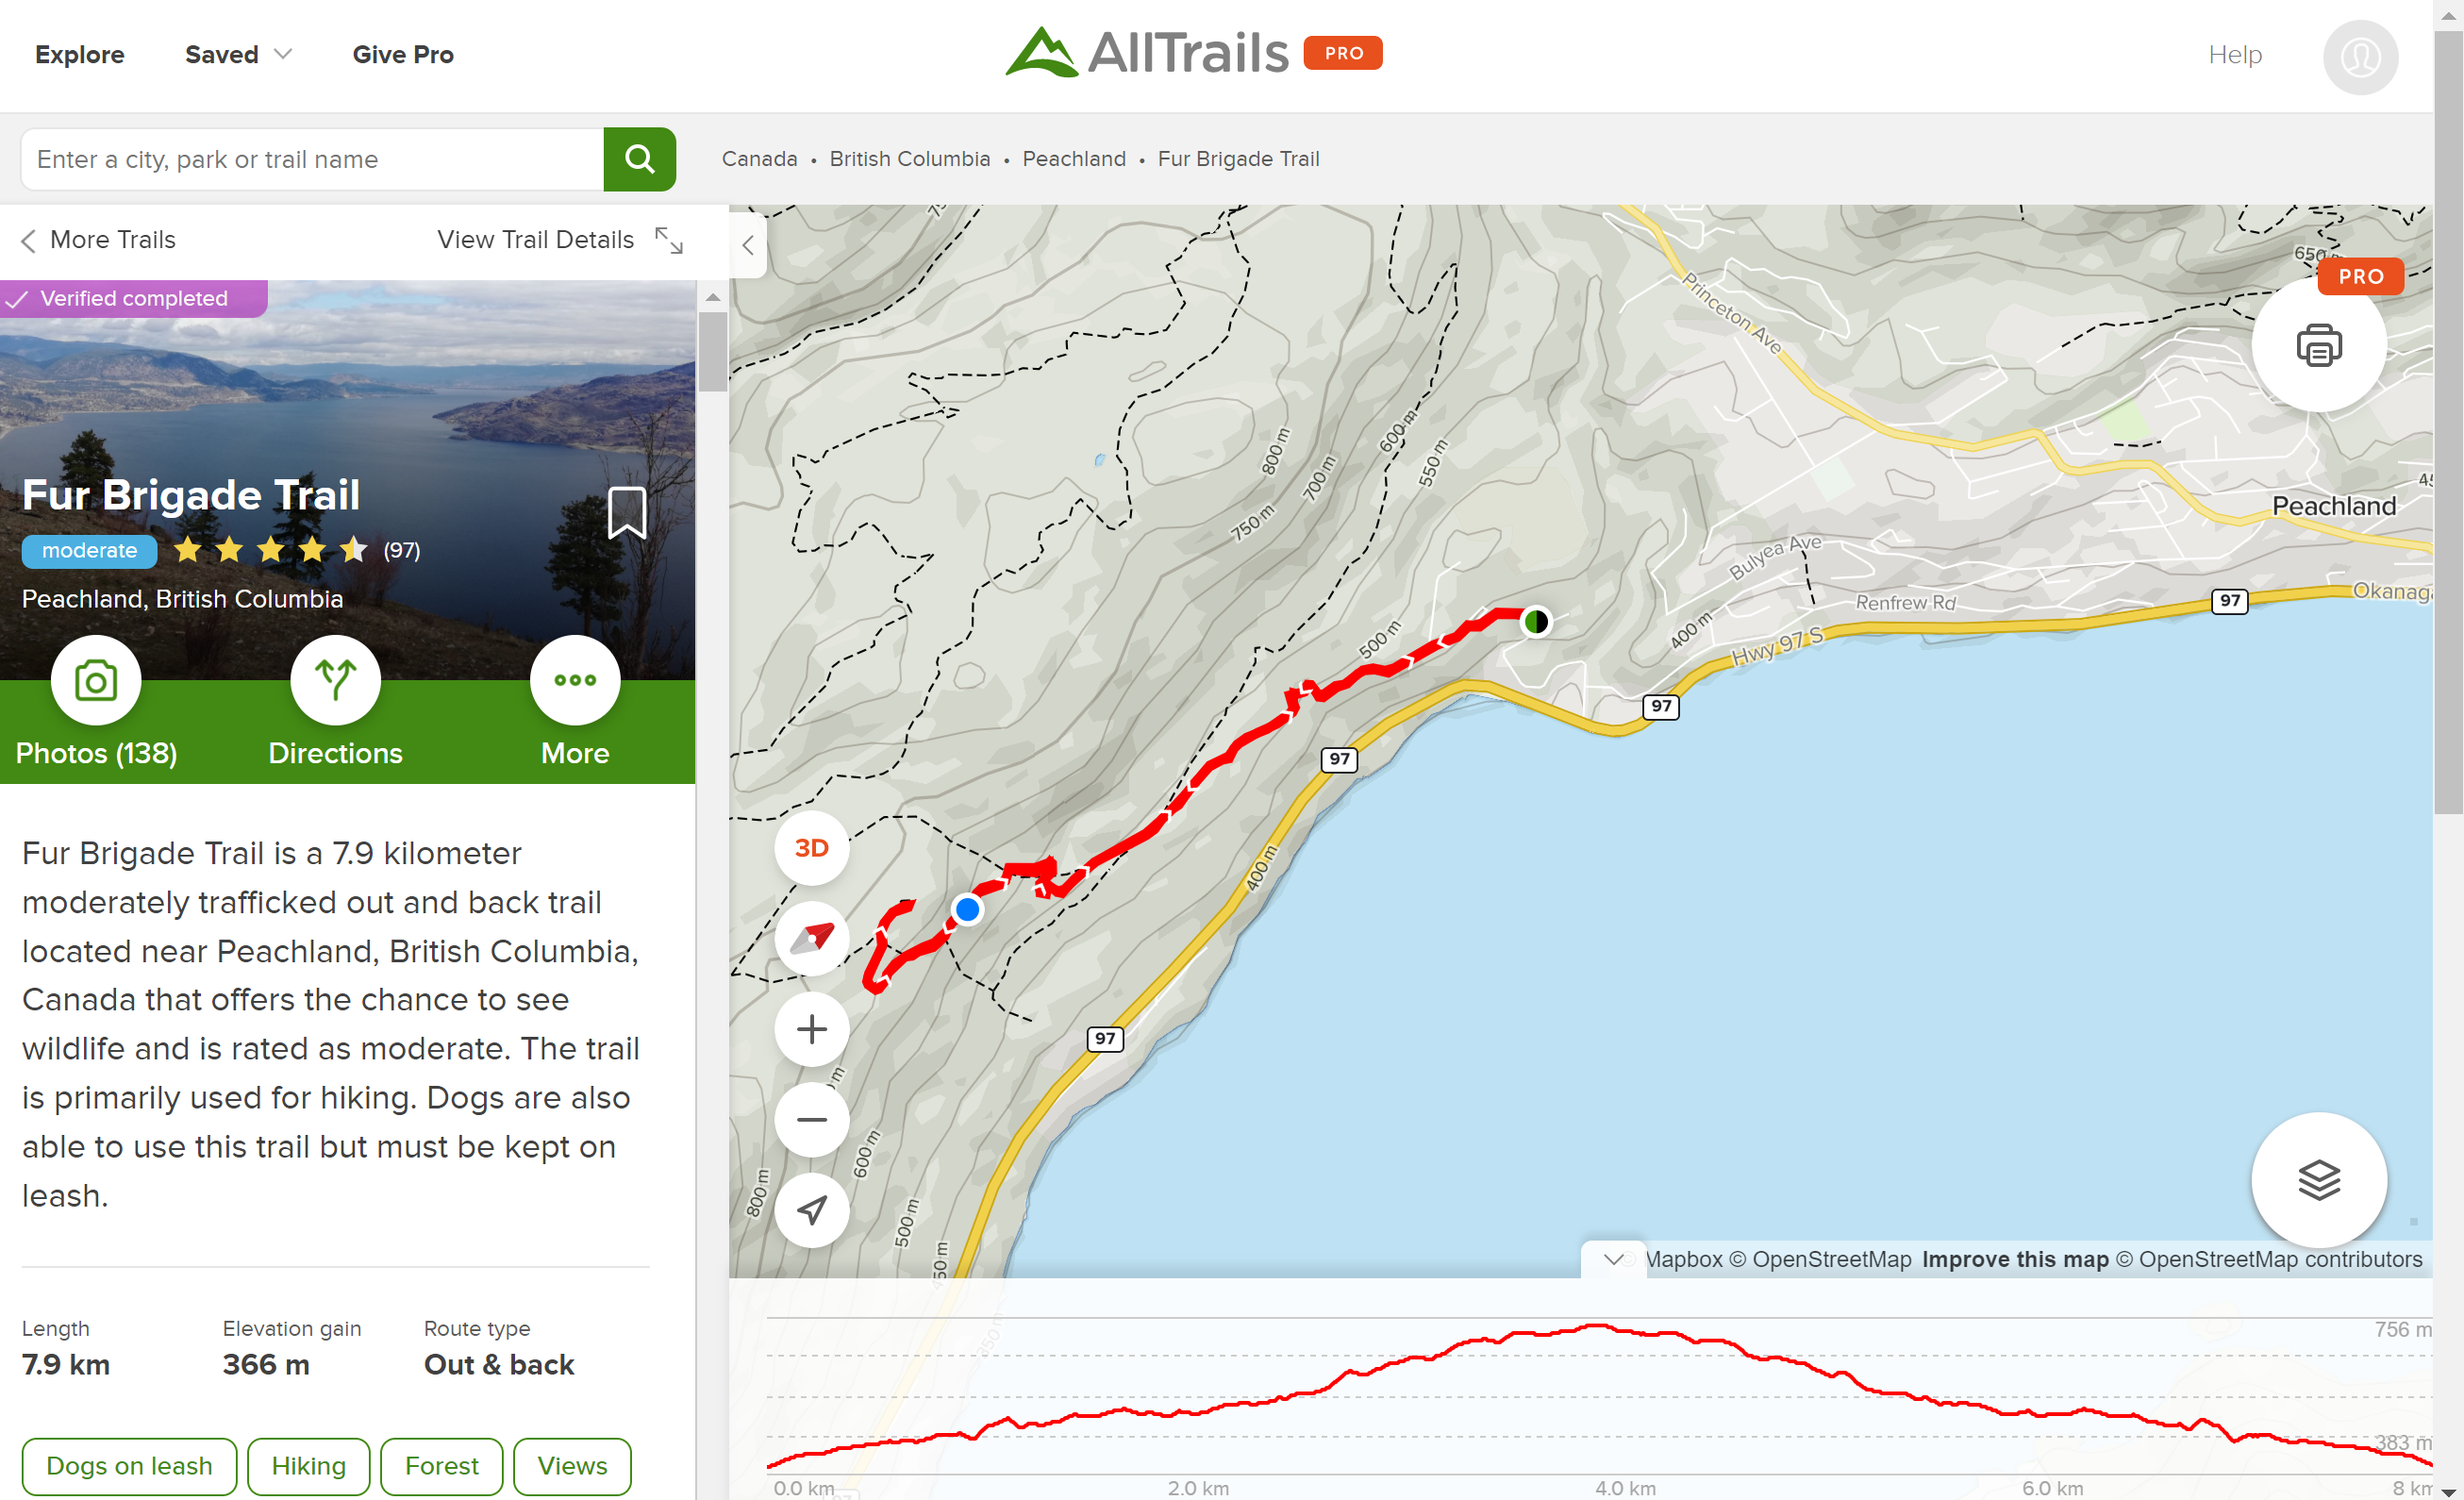Image resolution: width=2464 pixels, height=1500 pixels.
Task: Print the trail map
Action: pyautogui.click(x=2318, y=346)
